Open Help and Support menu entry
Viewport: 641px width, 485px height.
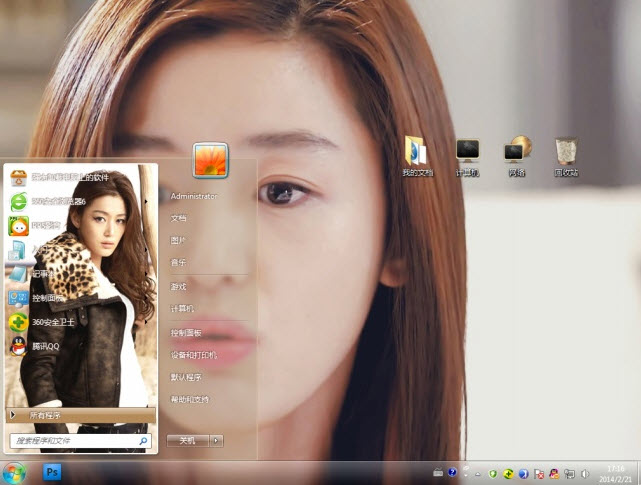tap(190, 400)
